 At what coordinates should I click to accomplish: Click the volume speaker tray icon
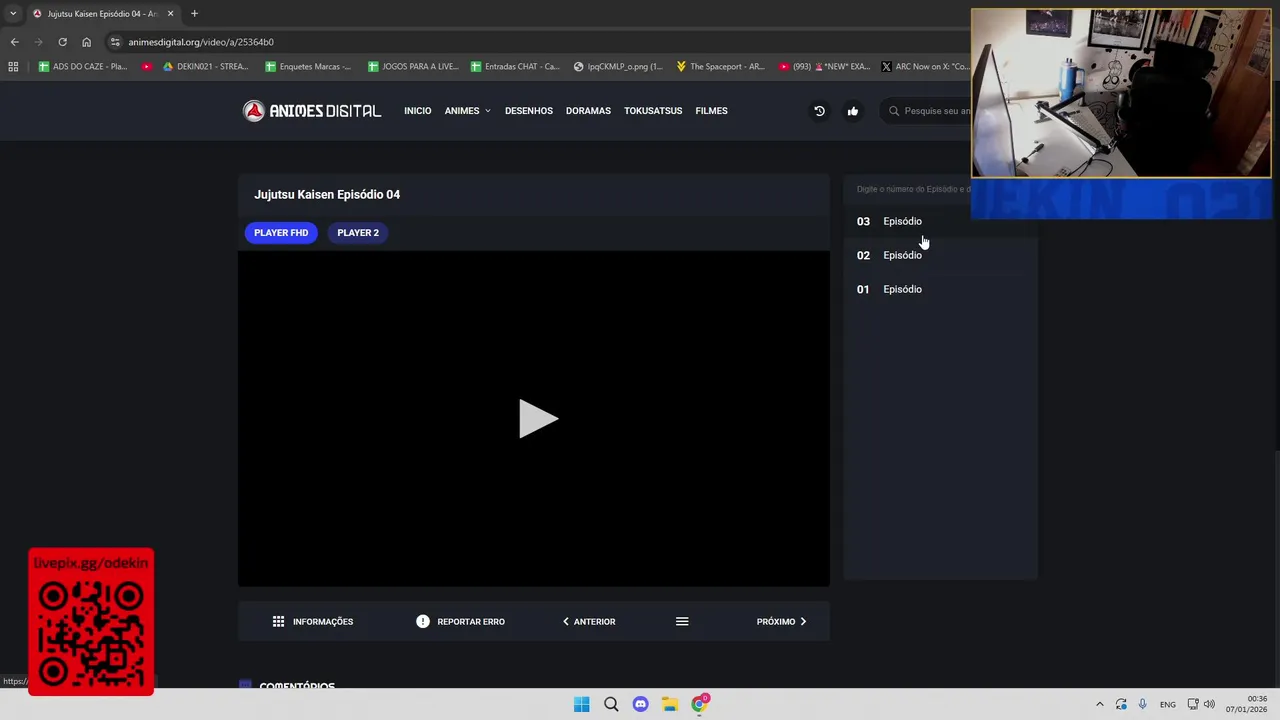[1209, 704]
